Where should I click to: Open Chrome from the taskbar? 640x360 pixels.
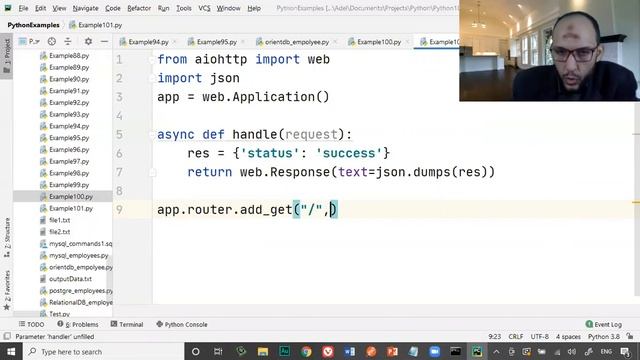tap(306, 351)
